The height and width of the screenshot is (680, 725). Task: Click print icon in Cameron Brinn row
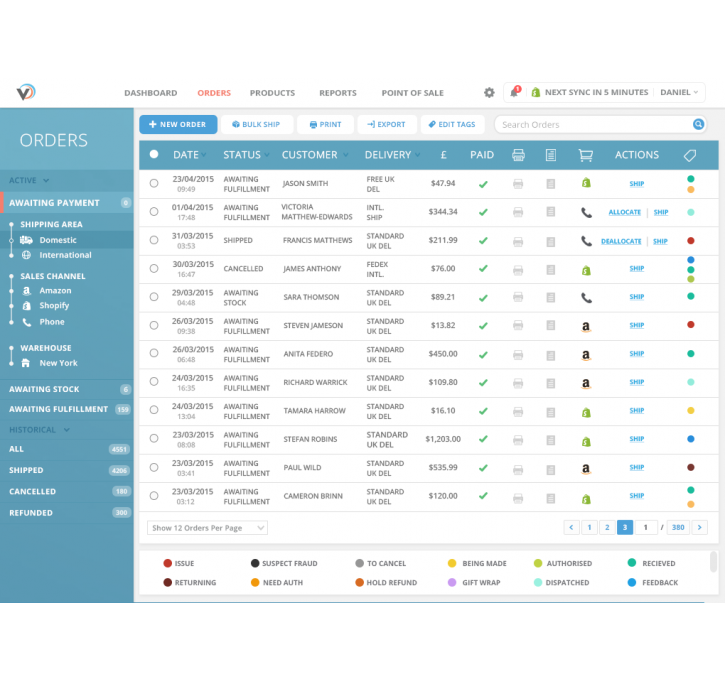(x=518, y=498)
